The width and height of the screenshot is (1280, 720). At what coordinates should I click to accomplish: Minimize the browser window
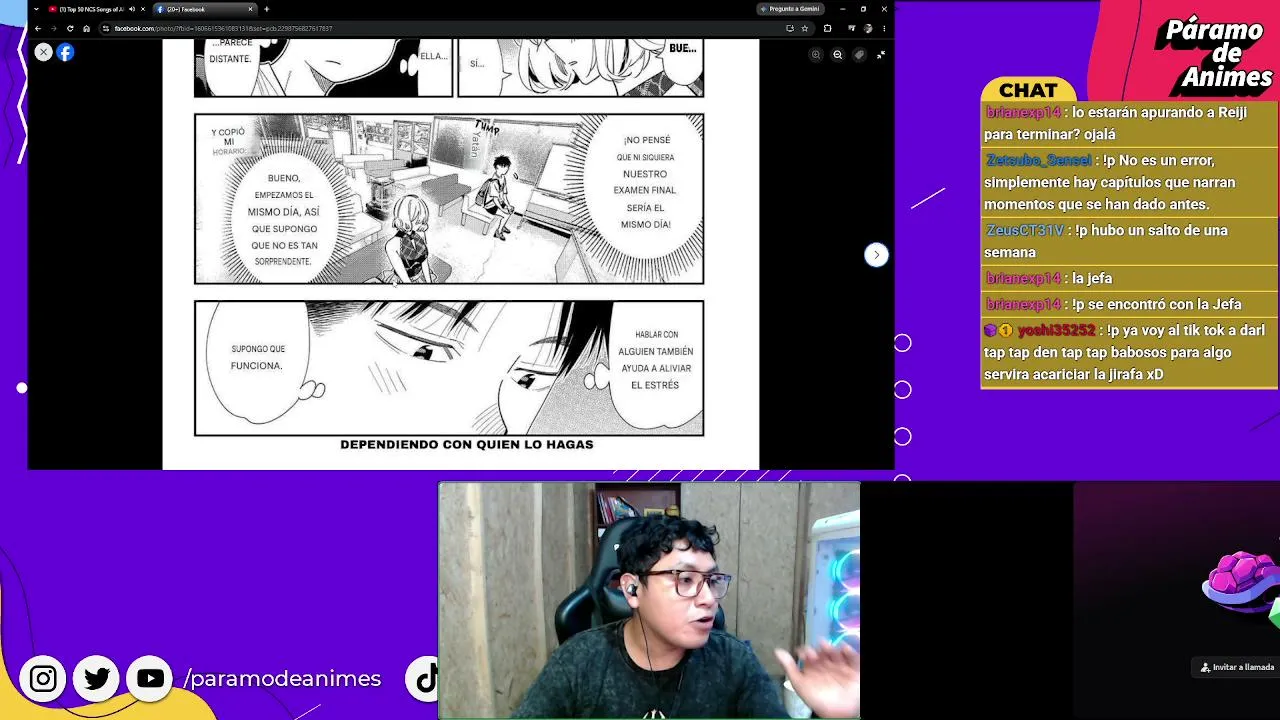coord(842,9)
